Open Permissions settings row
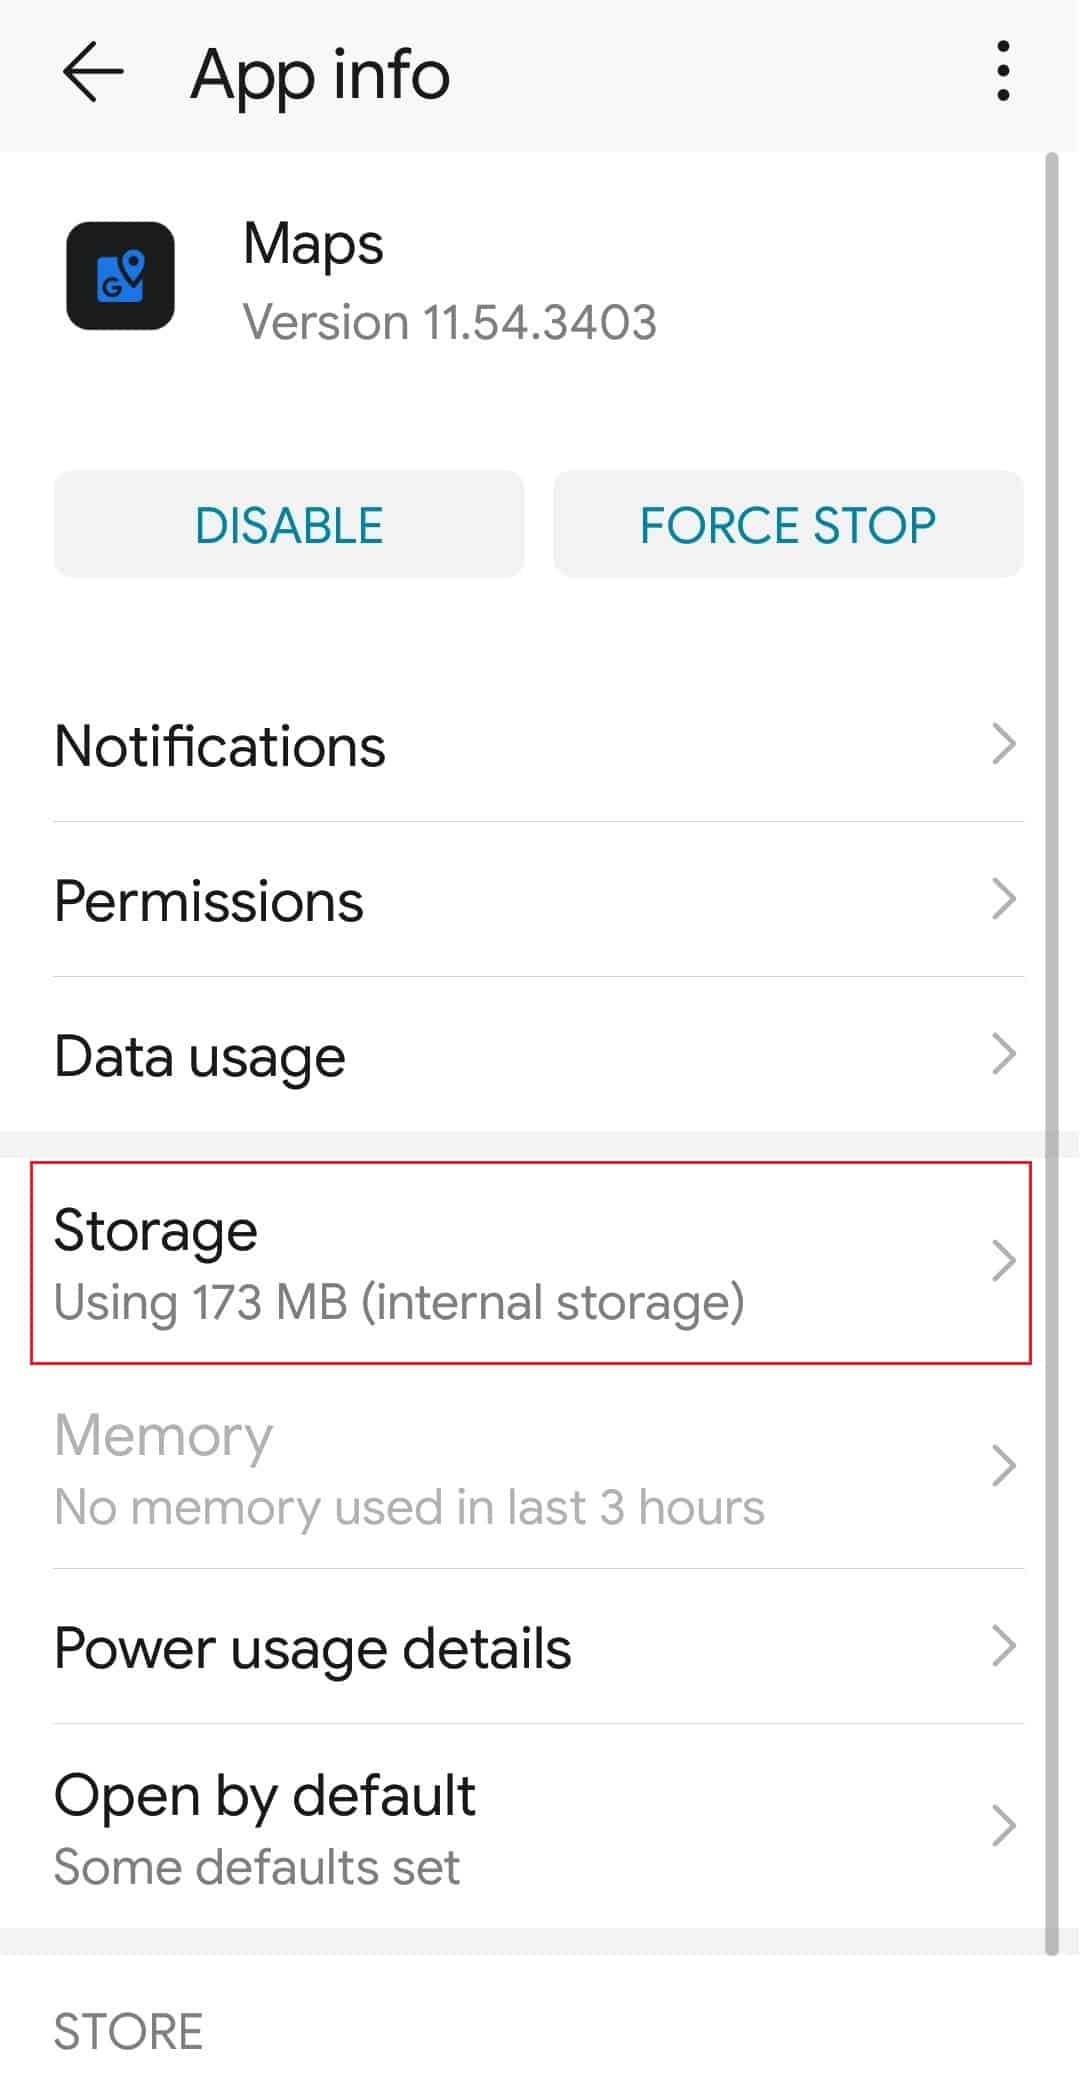This screenshot has height=2090, width=1080. point(539,900)
